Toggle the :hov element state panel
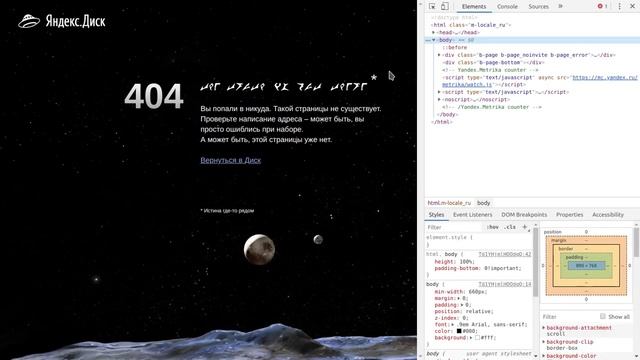 pos(493,227)
